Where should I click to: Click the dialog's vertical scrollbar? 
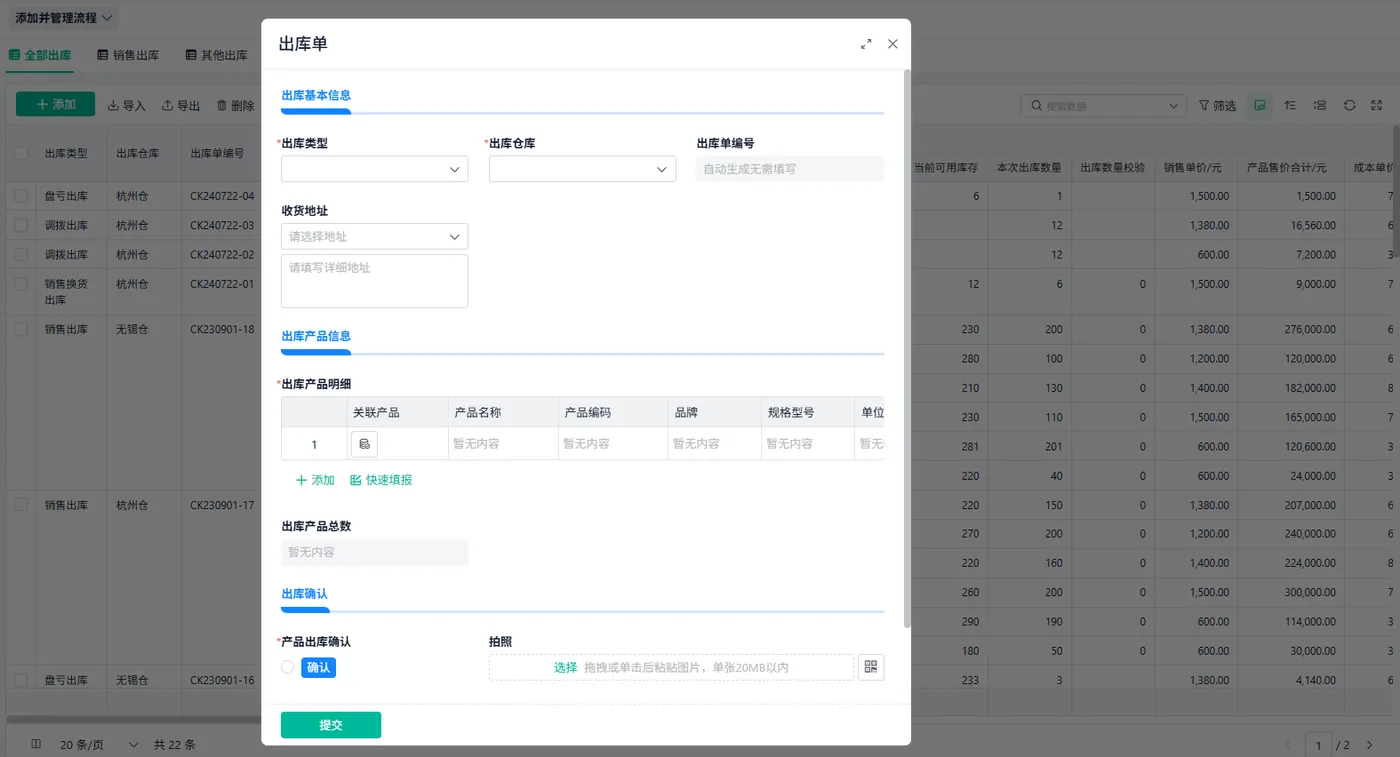[x=907, y=348]
